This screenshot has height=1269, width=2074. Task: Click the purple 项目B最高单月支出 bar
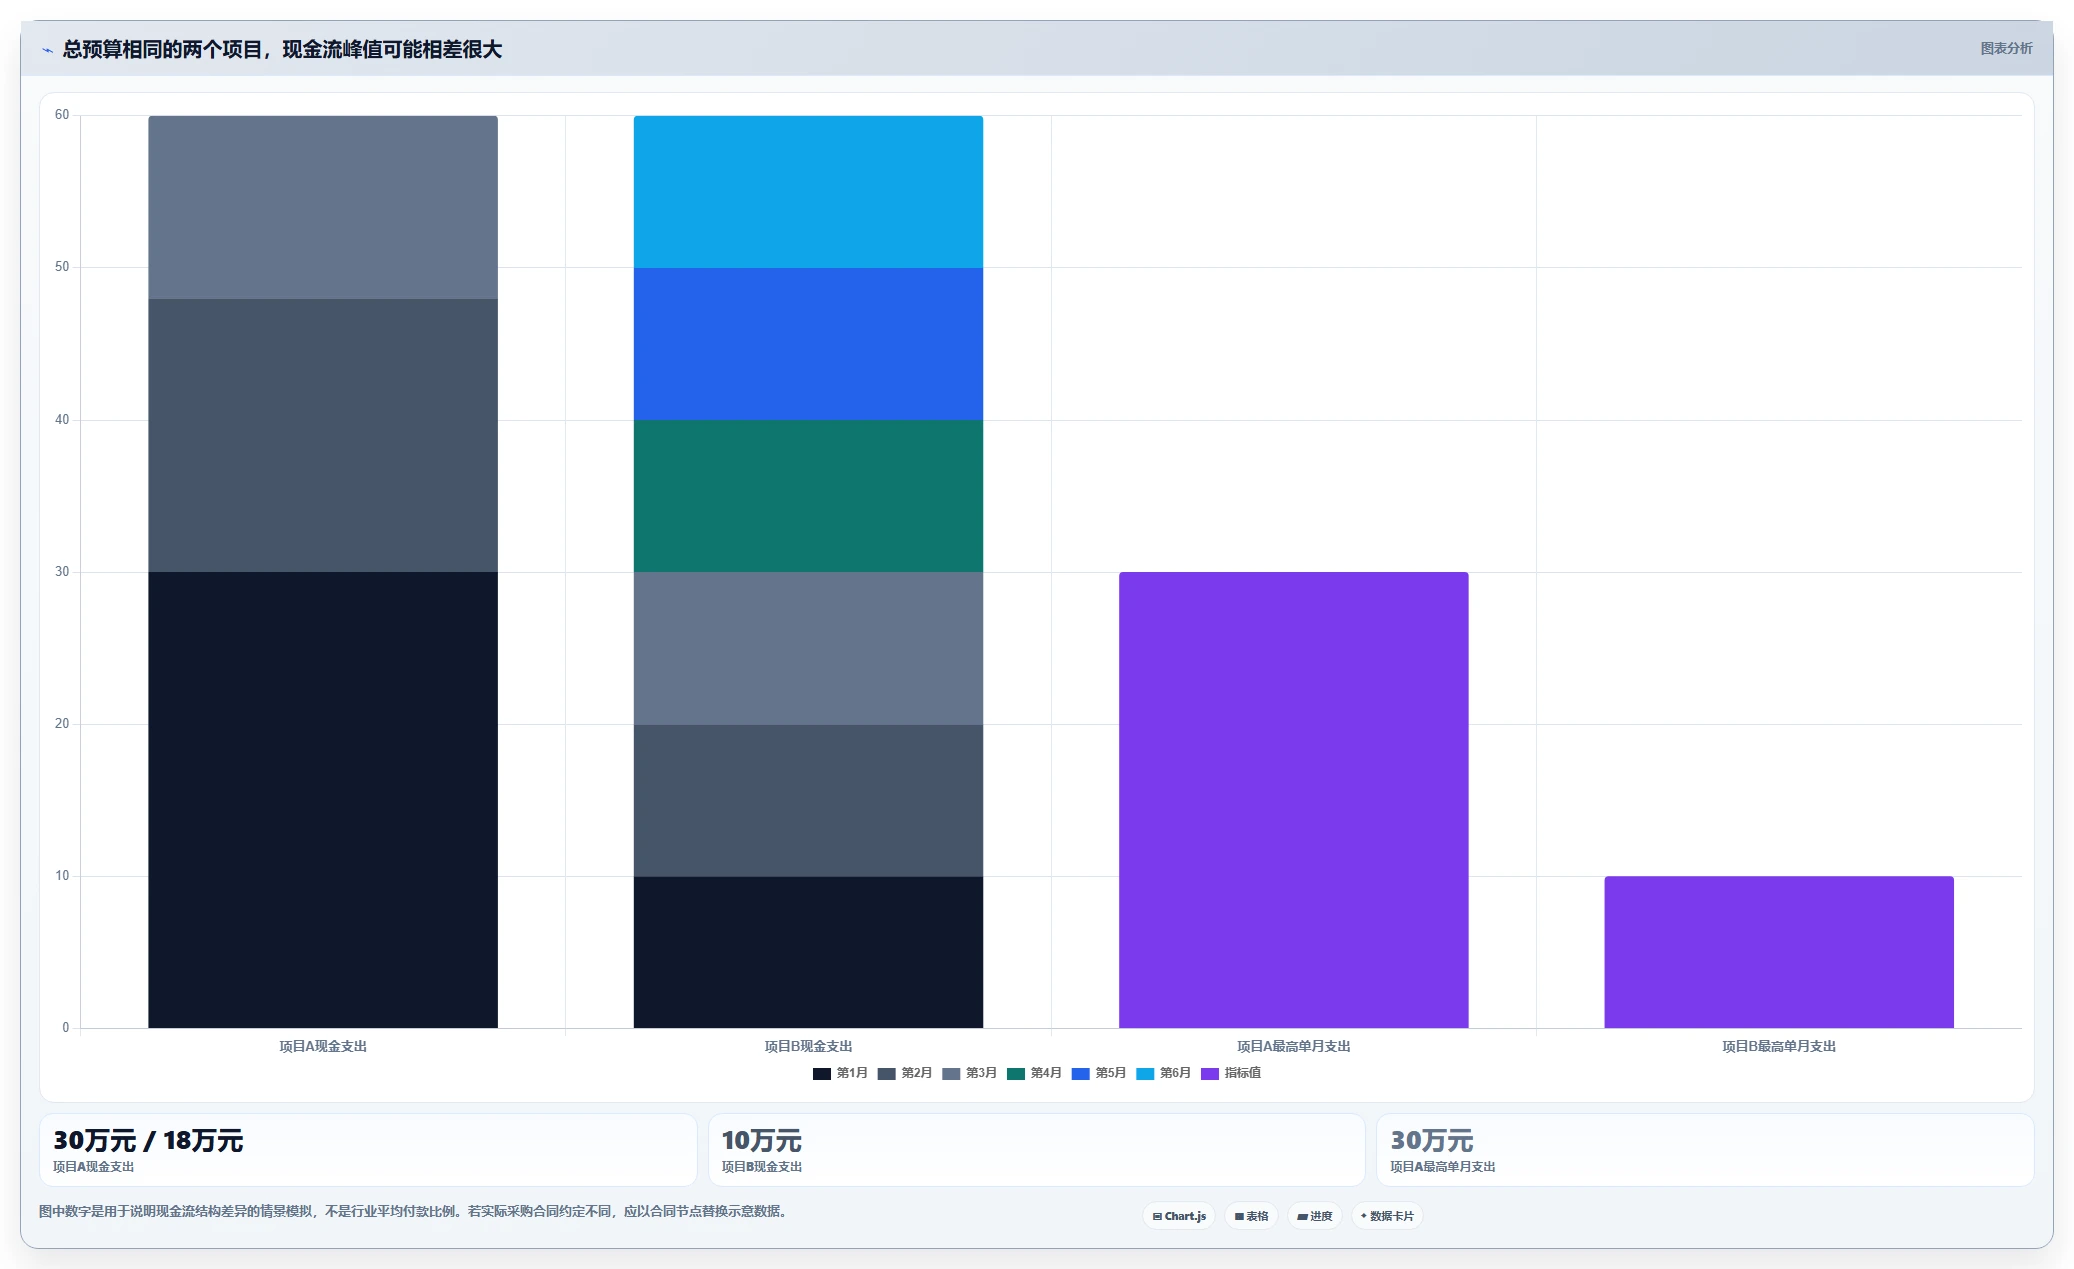(1779, 952)
